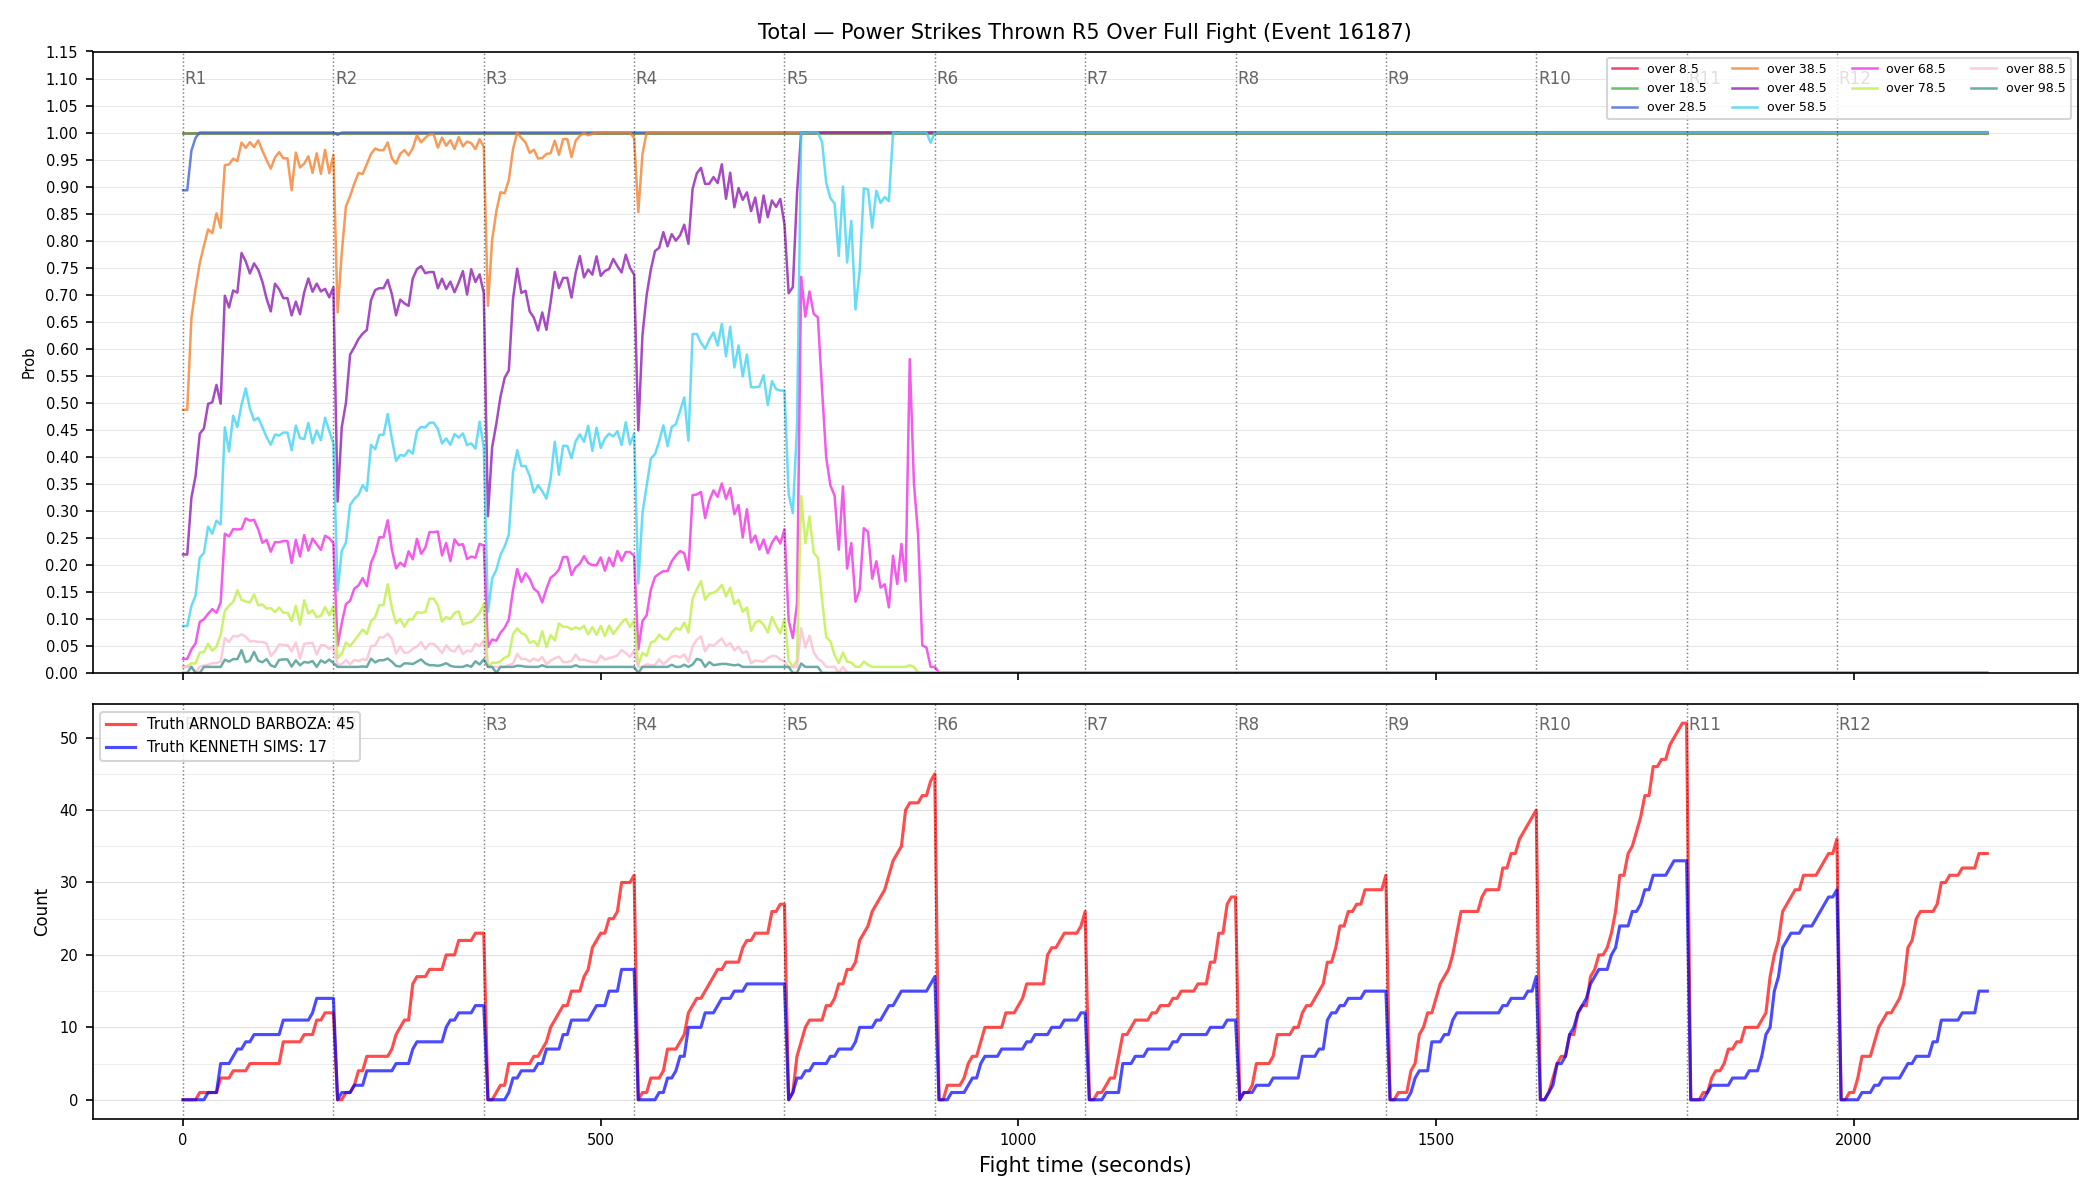Click the R6 round label in probability chart
2100x1200 pixels.
(947, 78)
